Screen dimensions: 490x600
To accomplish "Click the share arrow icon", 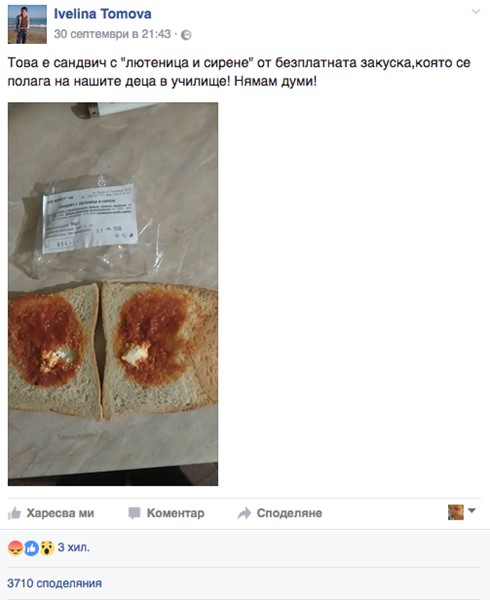I will coord(244,513).
